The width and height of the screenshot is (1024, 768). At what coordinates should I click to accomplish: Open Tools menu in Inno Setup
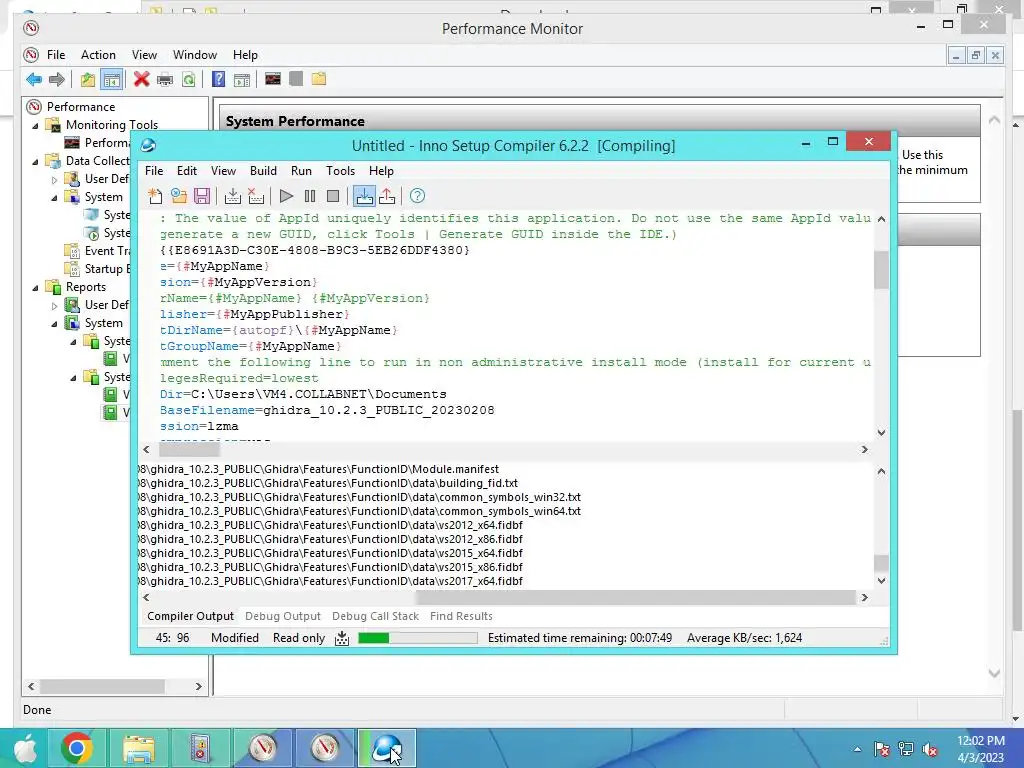click(340, 170)
